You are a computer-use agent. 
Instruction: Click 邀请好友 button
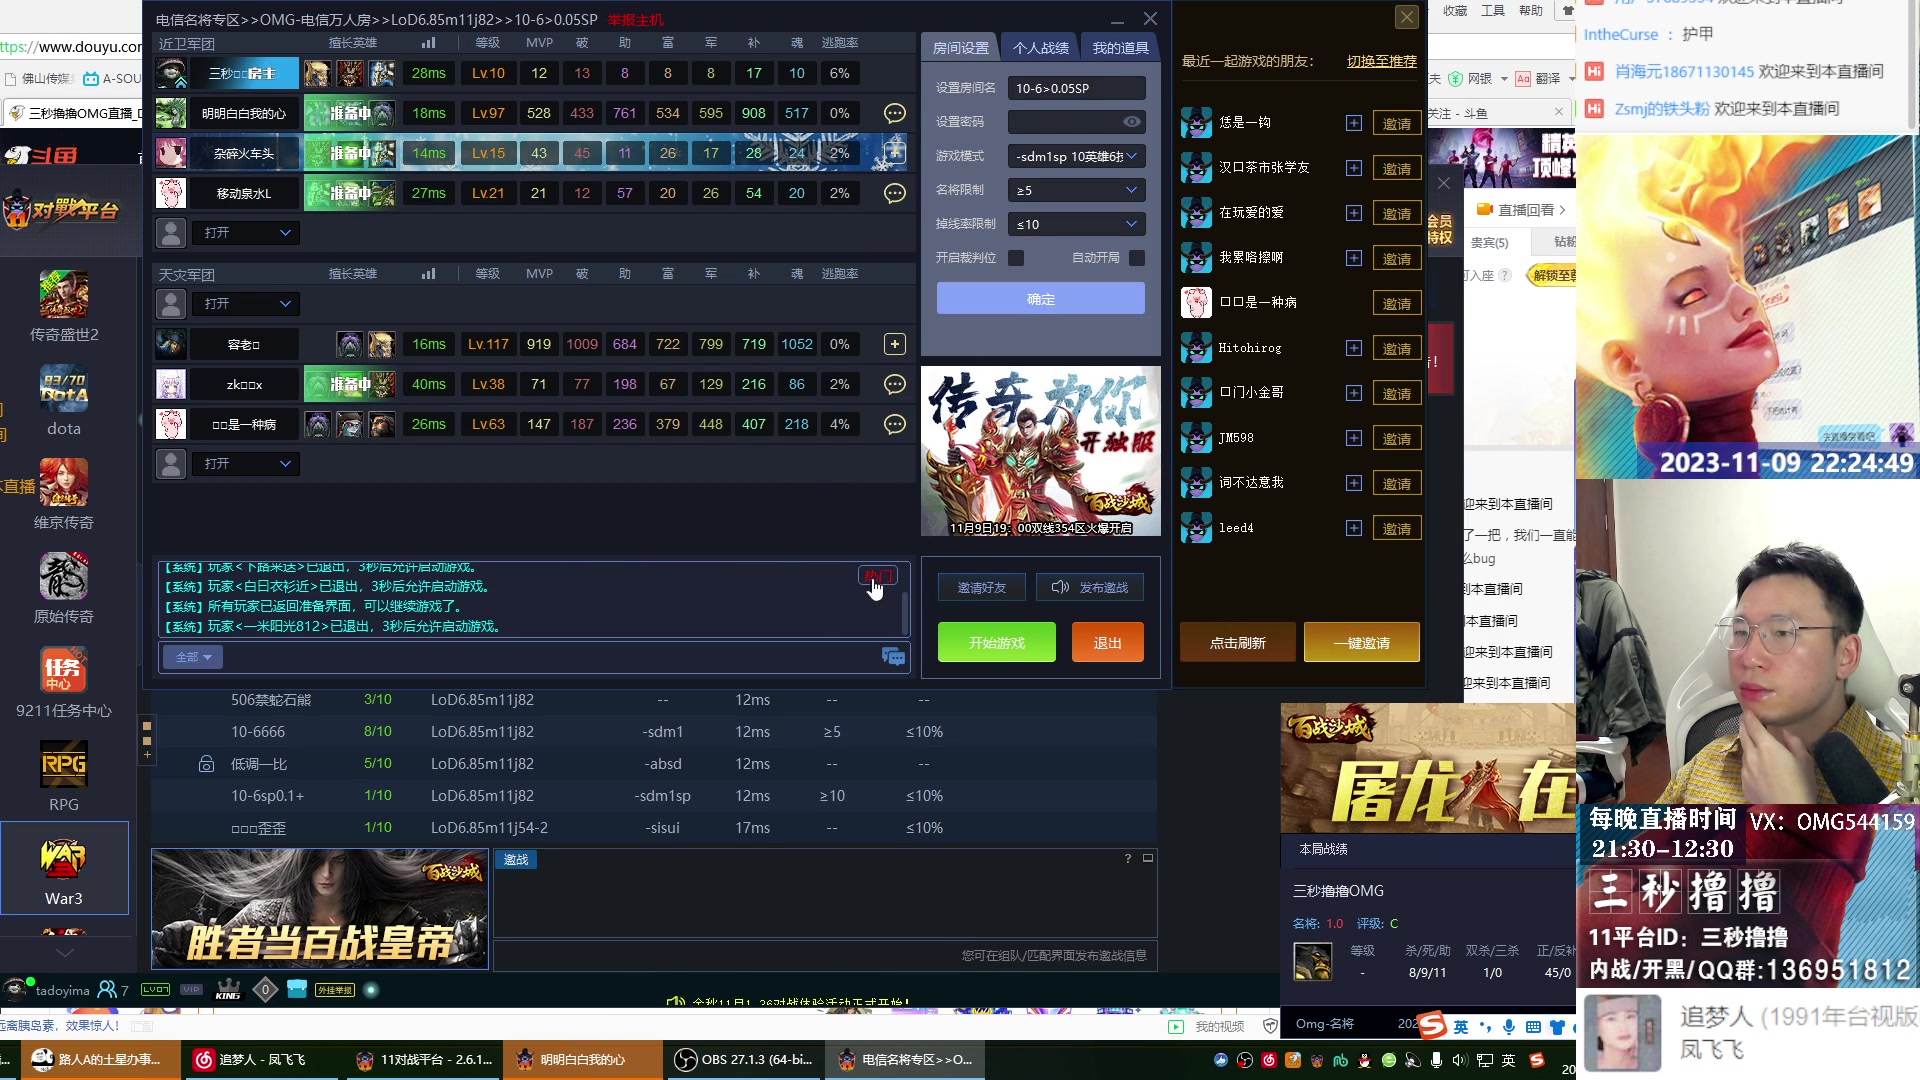982,588
